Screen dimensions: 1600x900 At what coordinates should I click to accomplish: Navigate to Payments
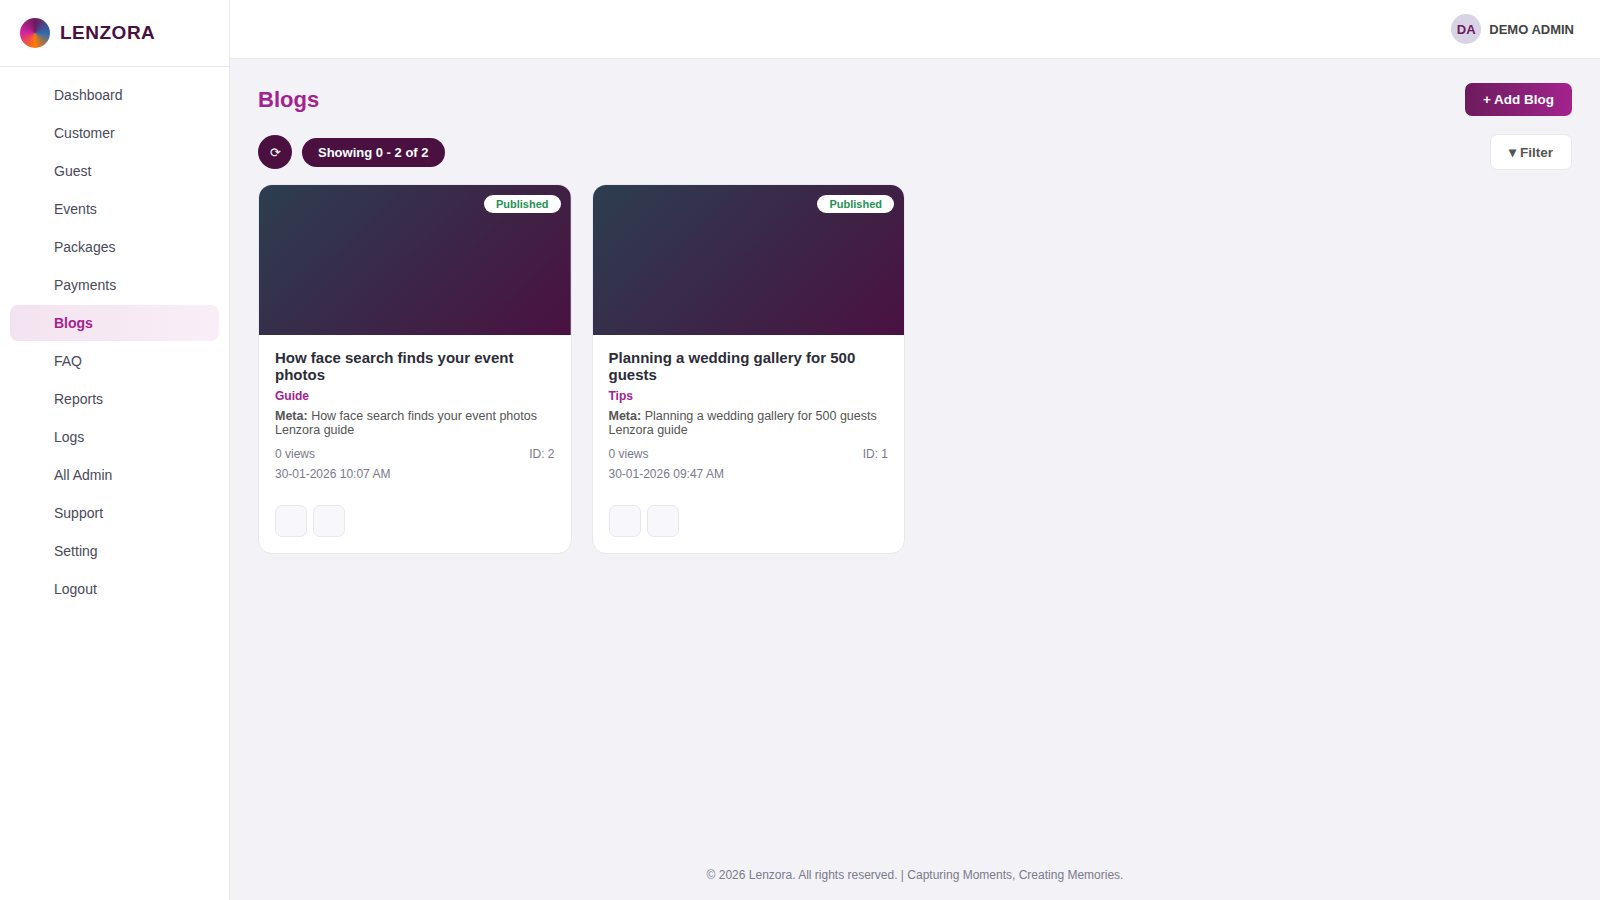point(114,285)
